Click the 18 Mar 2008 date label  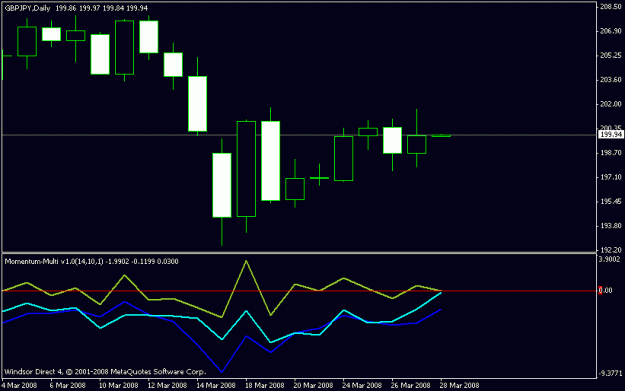pyautogui.click(x=264, y=385)
